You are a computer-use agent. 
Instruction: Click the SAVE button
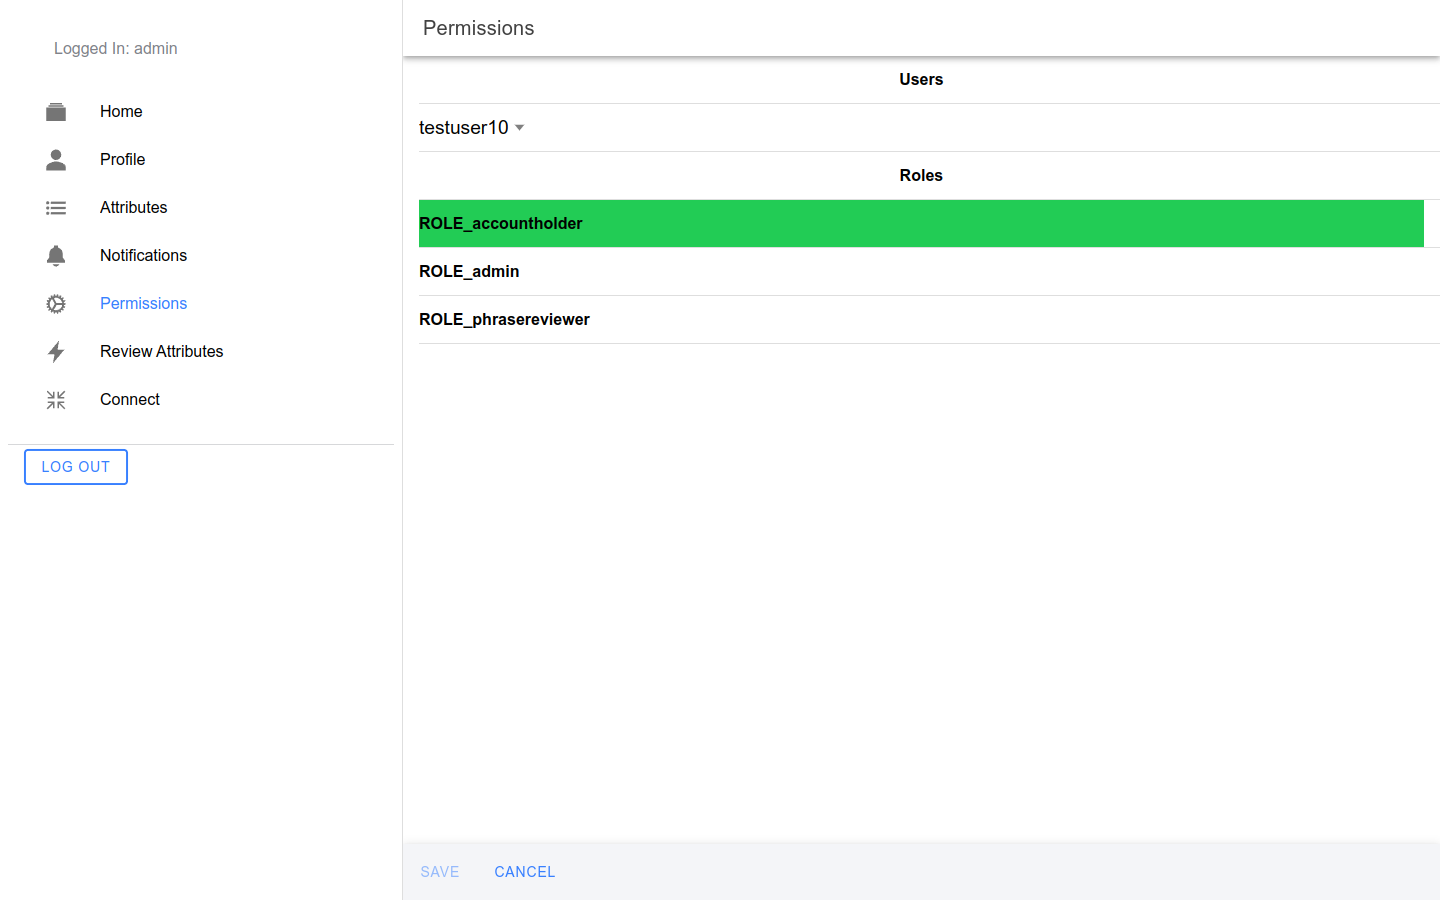[x=440, y=872]
